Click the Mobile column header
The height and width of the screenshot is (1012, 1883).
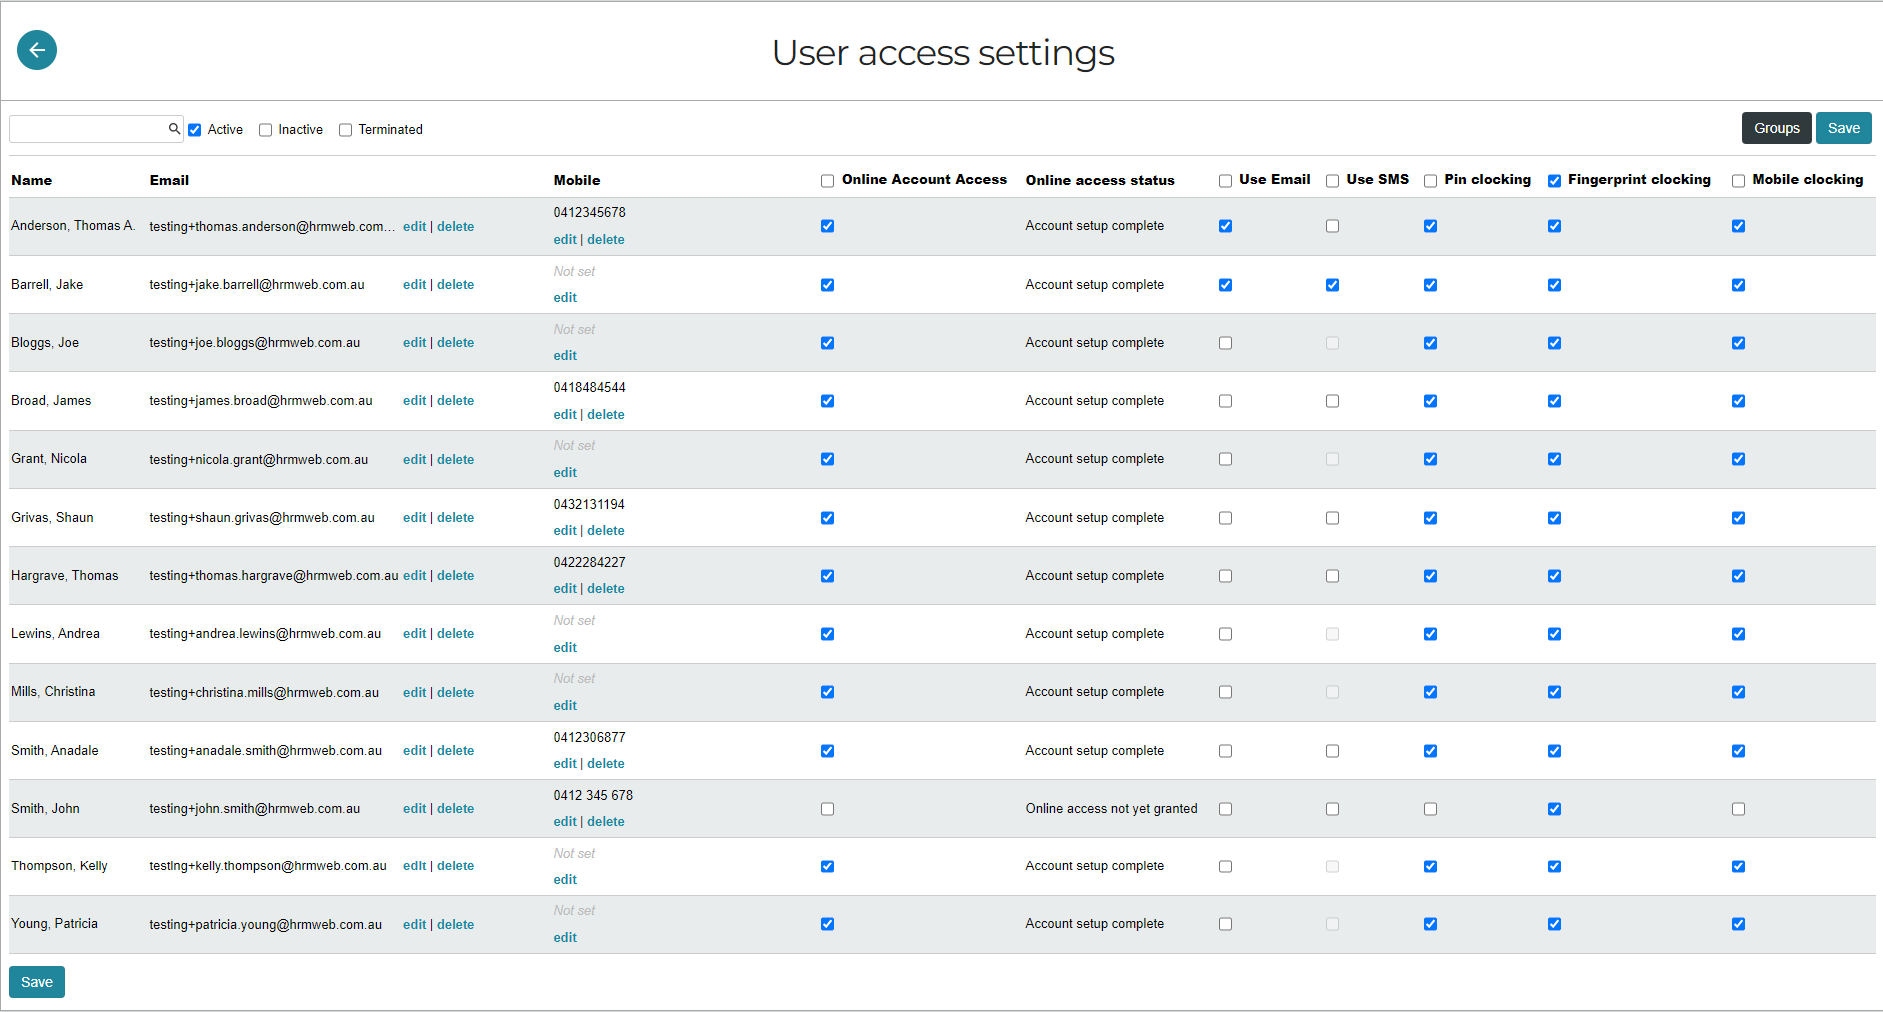[577, 181]
